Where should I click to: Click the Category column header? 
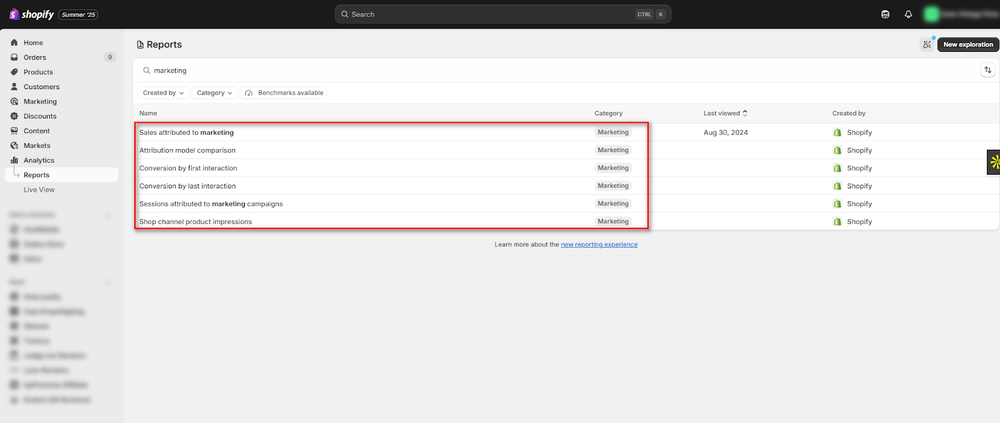[608, 114]
